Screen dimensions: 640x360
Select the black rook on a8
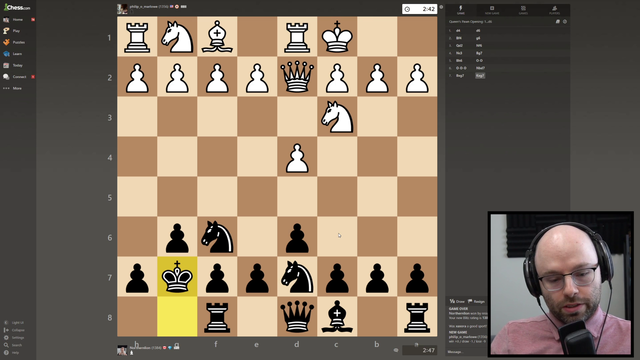[x=417, y=317]
